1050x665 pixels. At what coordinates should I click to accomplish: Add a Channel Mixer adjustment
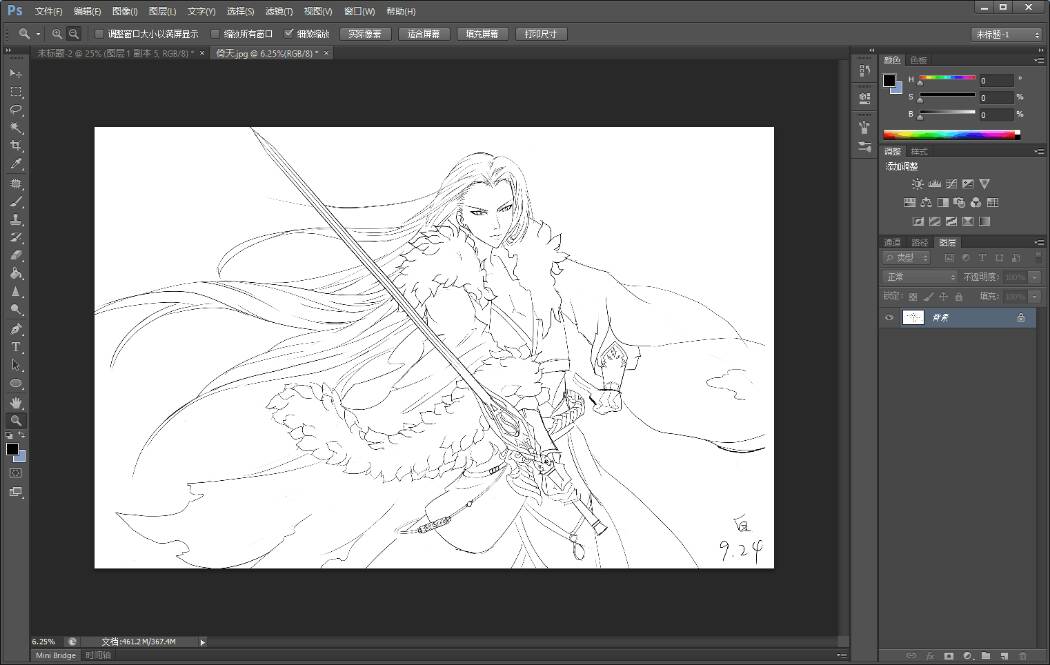[976, 202]
